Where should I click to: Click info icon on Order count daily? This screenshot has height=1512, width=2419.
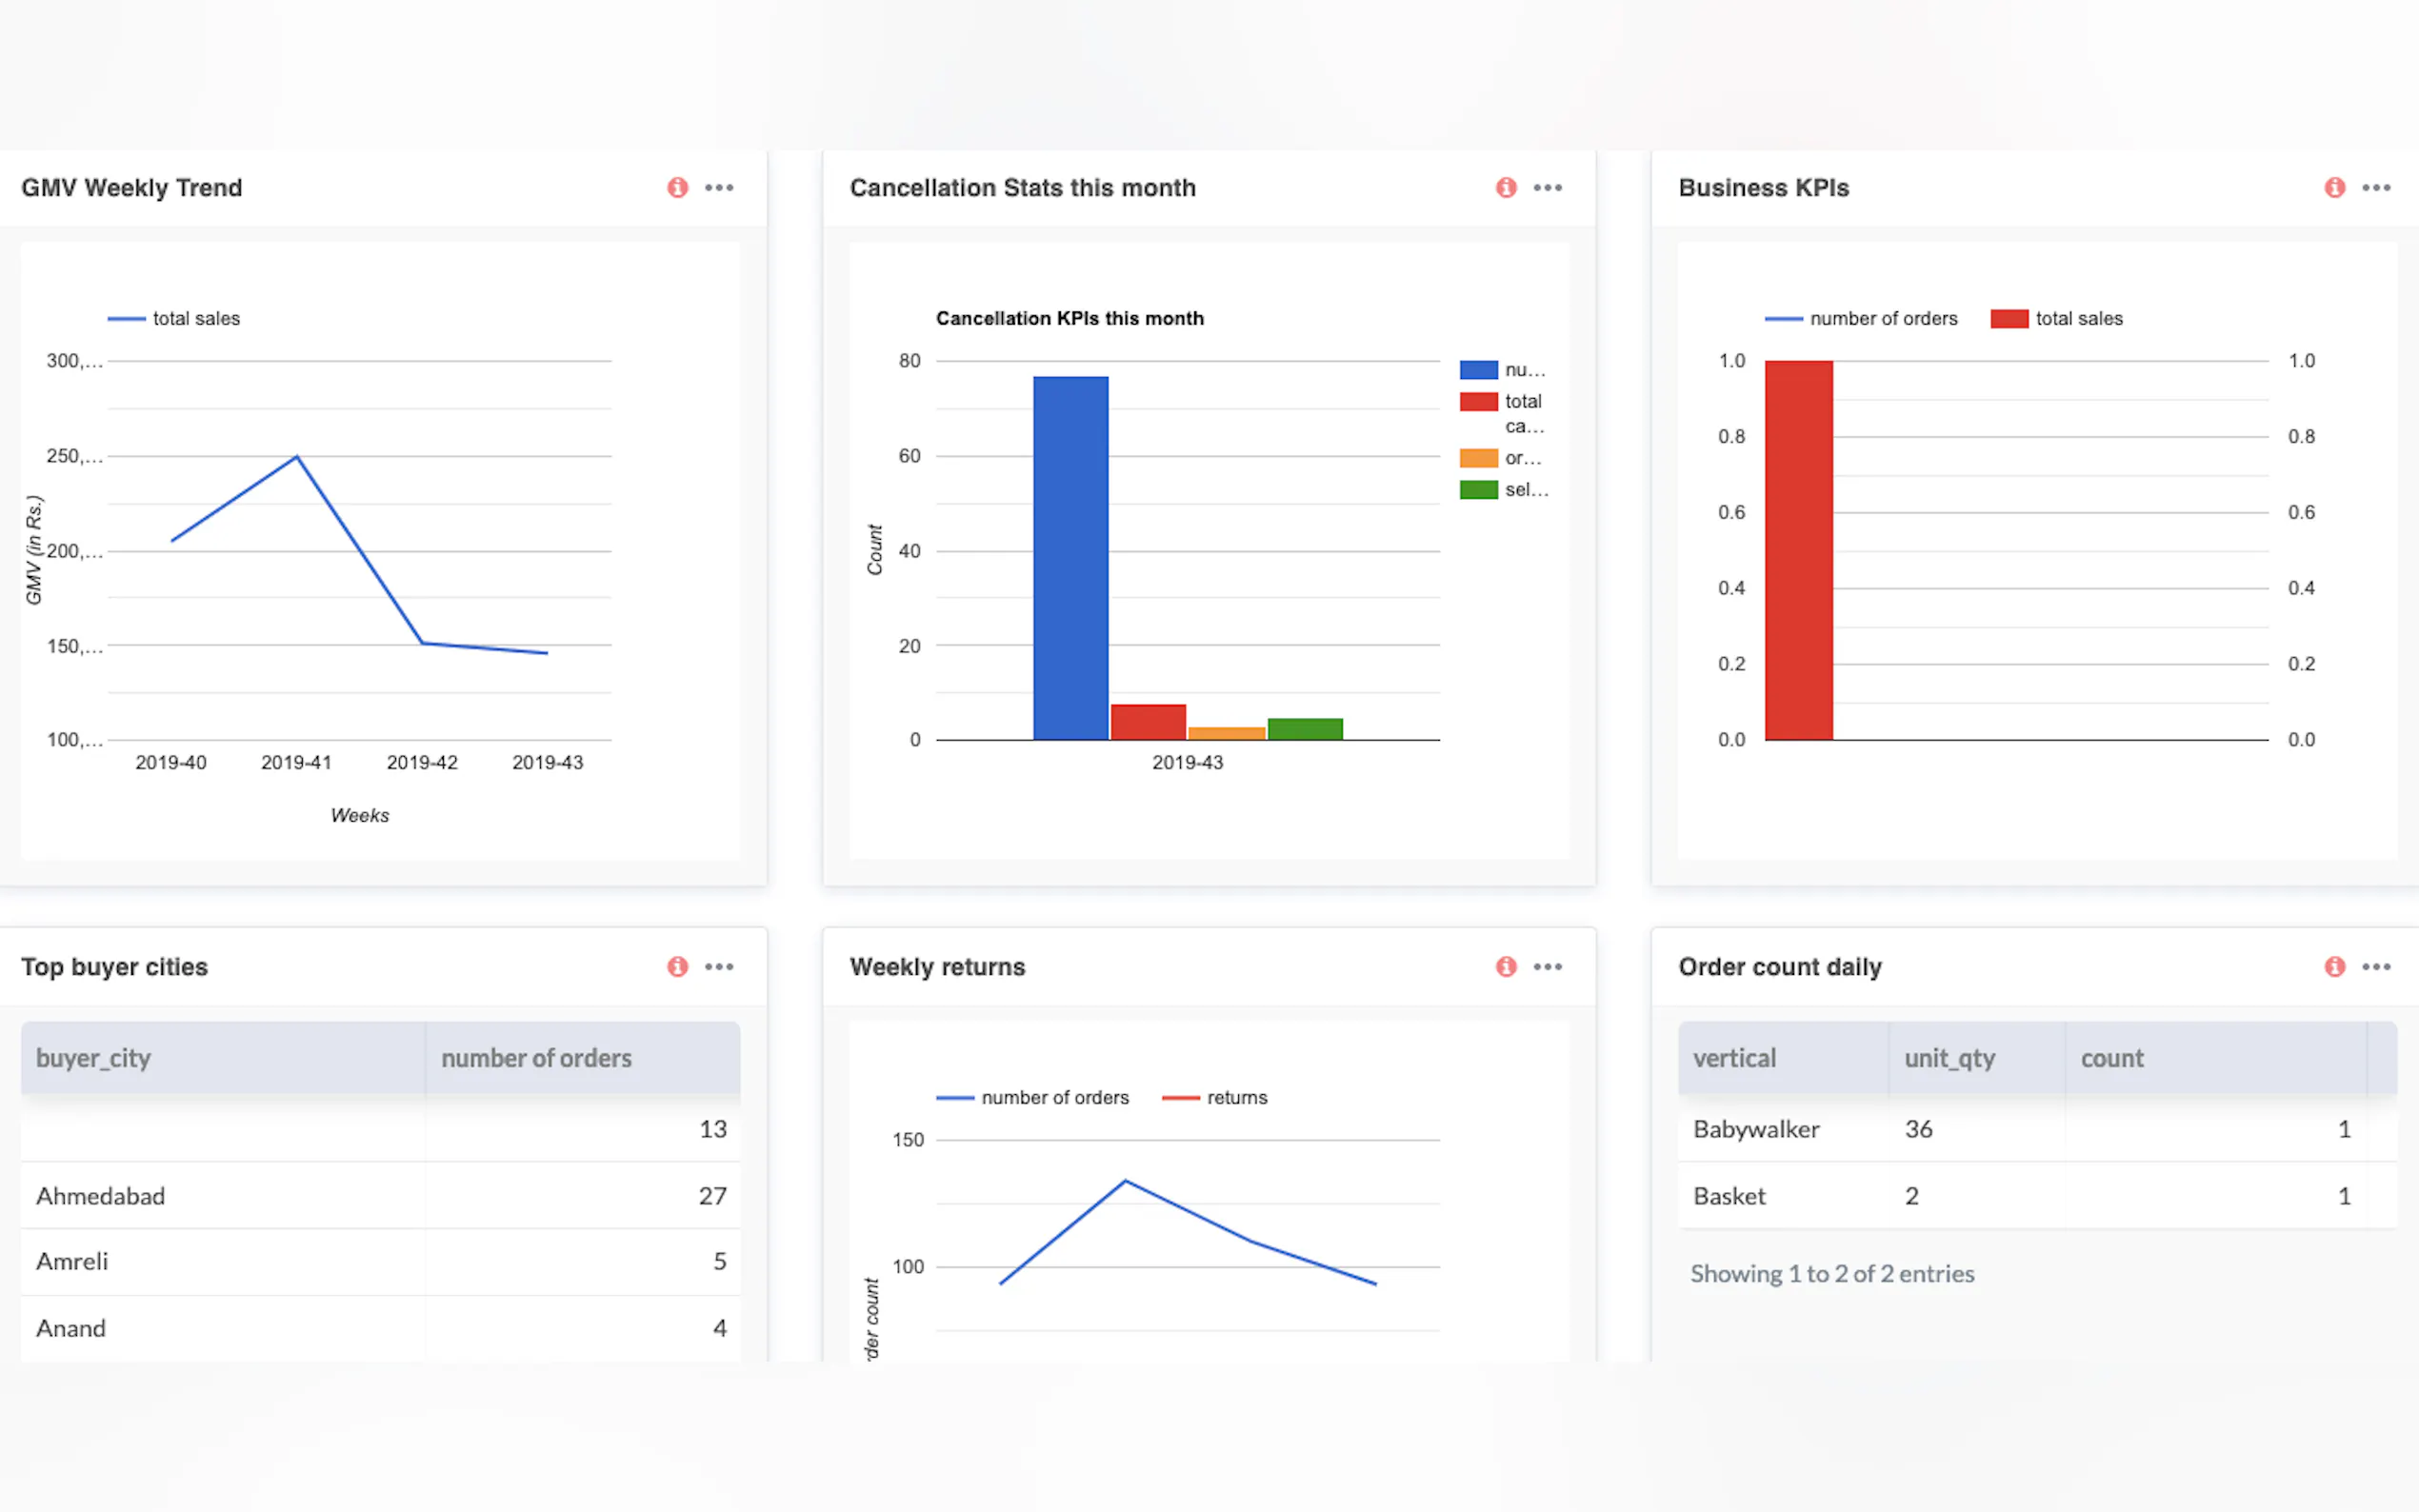point(2335,966)
